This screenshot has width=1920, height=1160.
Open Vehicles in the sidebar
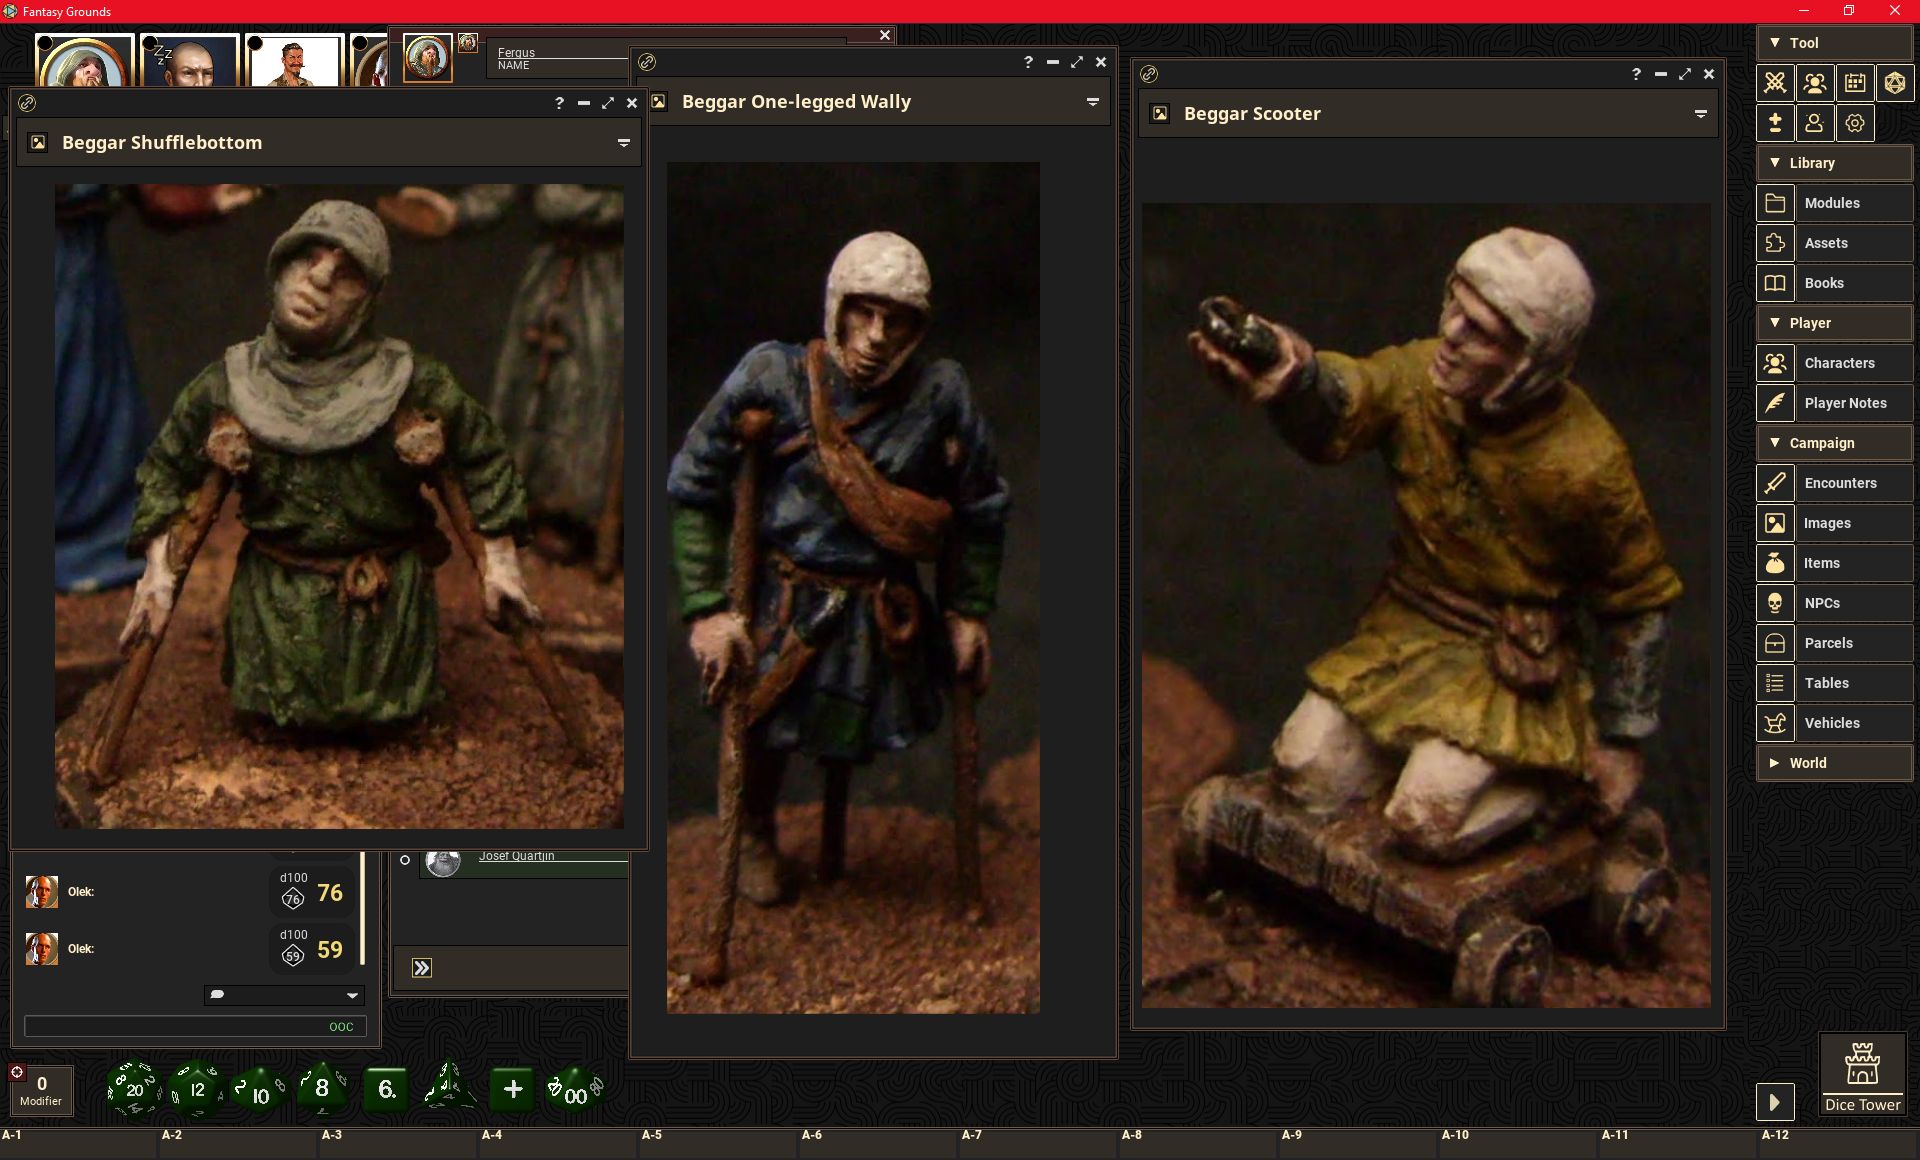click(x=1834, y=723)
